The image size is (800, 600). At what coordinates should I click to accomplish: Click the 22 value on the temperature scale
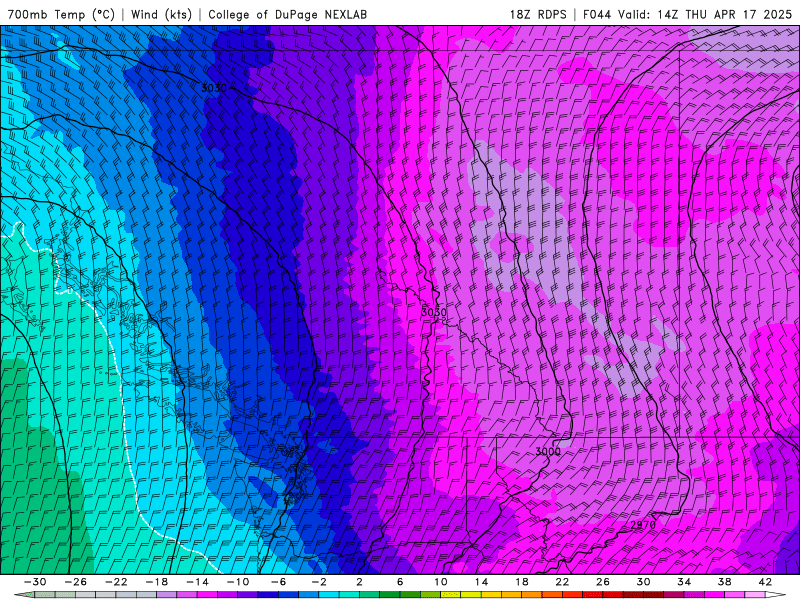pos(562,582)
